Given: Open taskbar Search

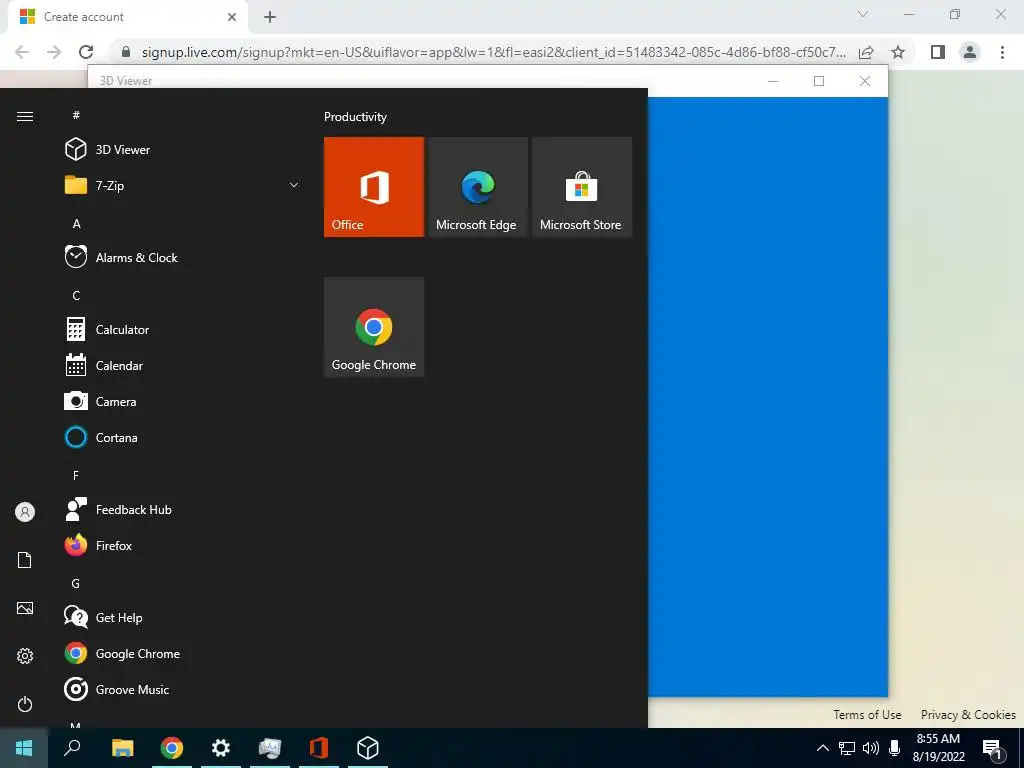Looking at the screenshot, I should point(72,748).
